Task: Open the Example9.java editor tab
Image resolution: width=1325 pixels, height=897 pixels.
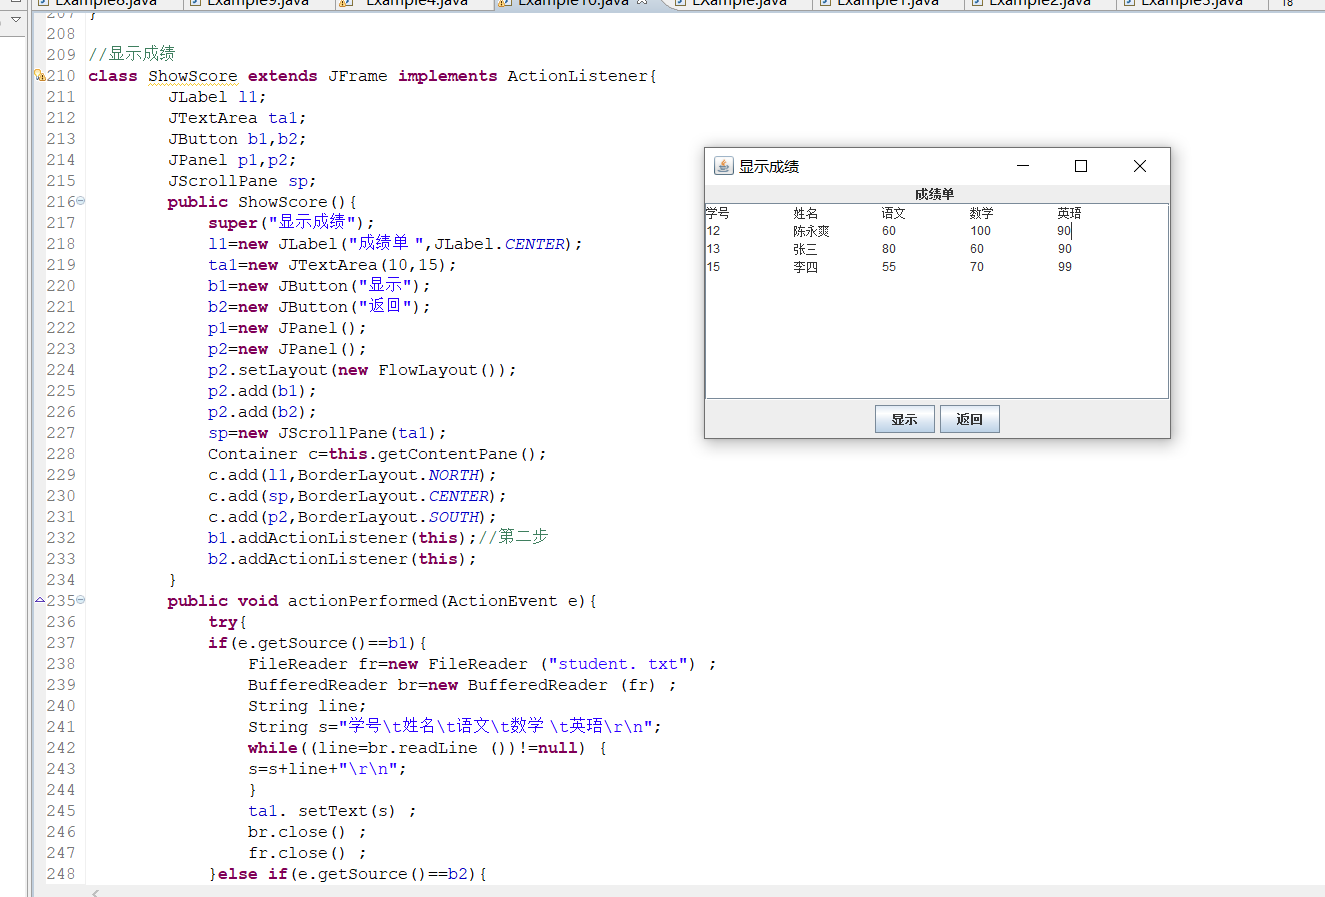Action: point(258,3)
